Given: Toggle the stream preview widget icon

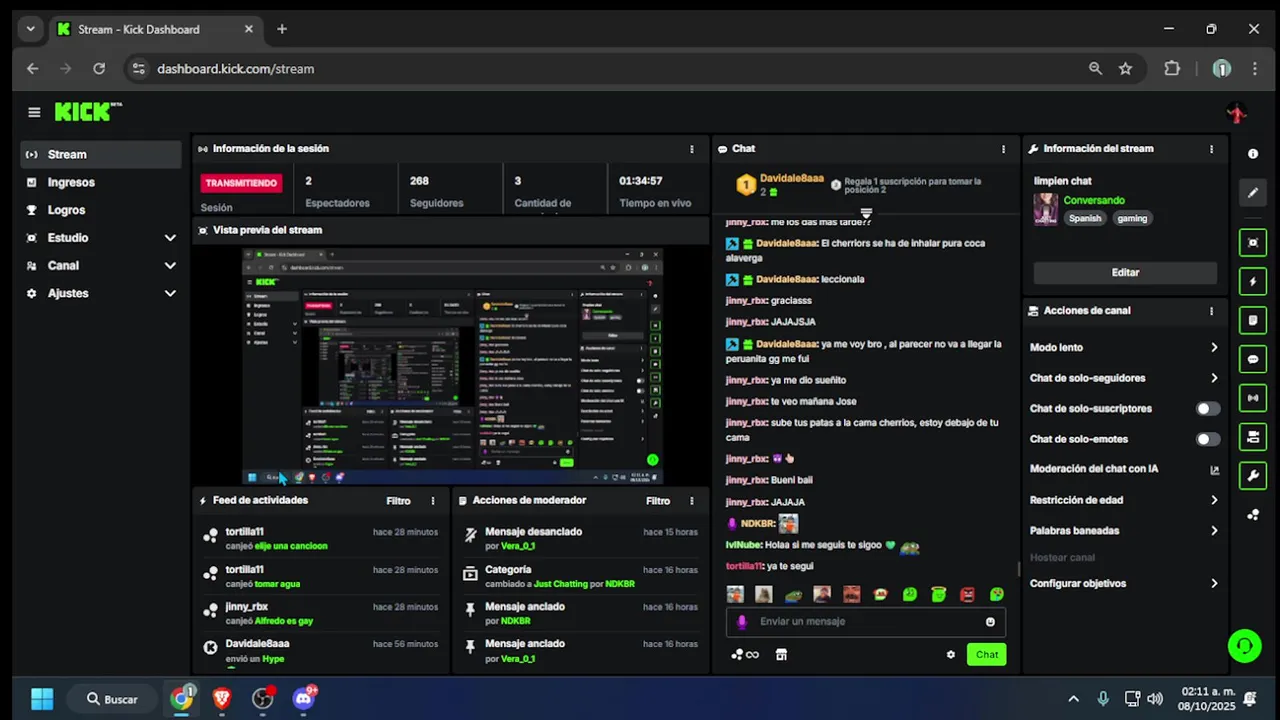Looking at the screenshot, I should pyautogui.click(x=1253, y=243).
